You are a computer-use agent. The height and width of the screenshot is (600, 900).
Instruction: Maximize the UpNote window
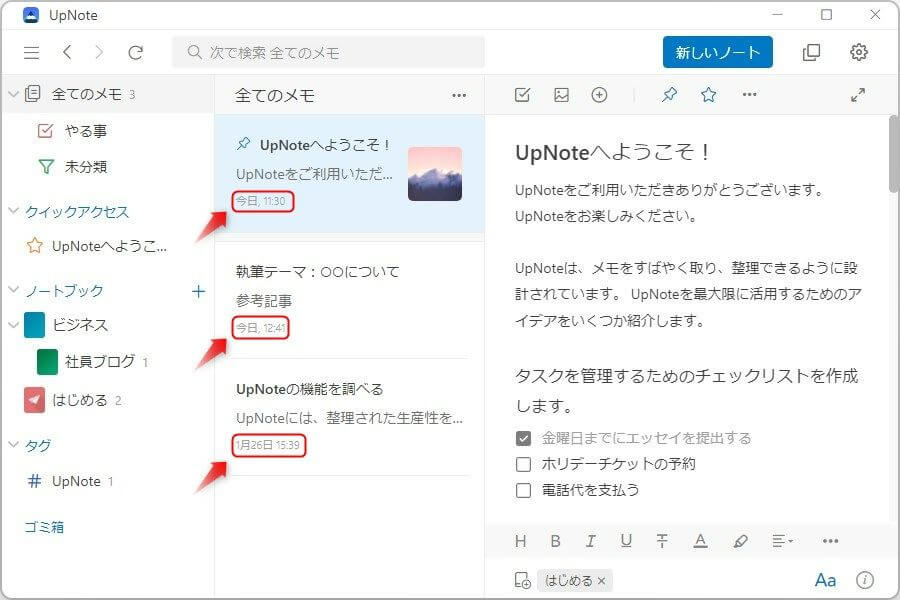point(827,14)
